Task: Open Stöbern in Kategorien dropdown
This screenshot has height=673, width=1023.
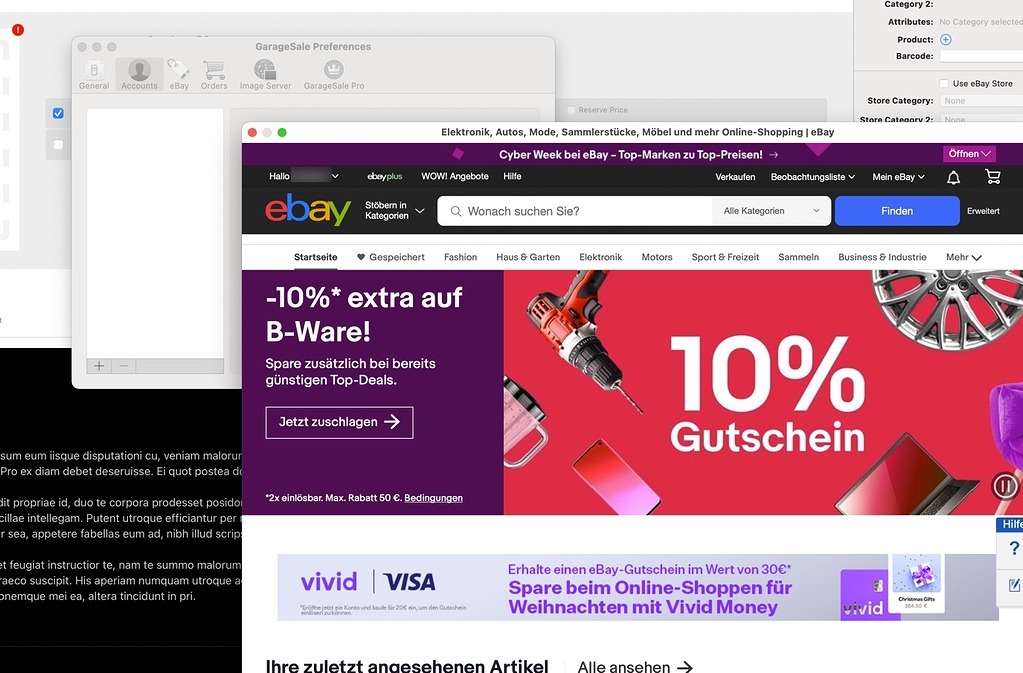Action: (394, 211)
